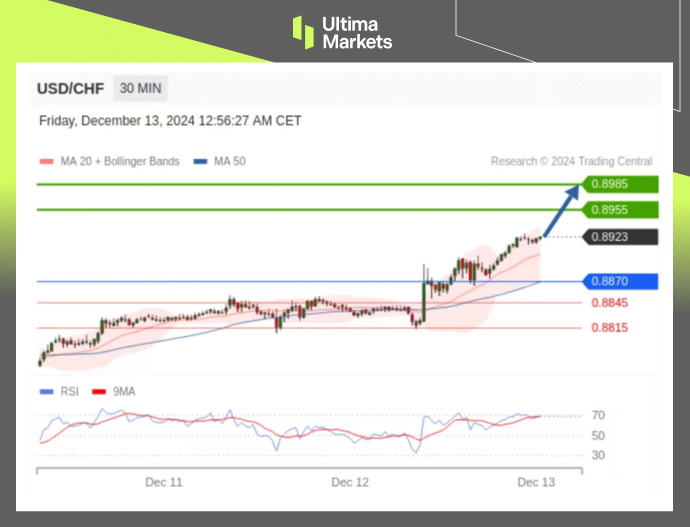Click the 9MA red legend swatch
Screen dimensions: 690x527
coord(98,392)
